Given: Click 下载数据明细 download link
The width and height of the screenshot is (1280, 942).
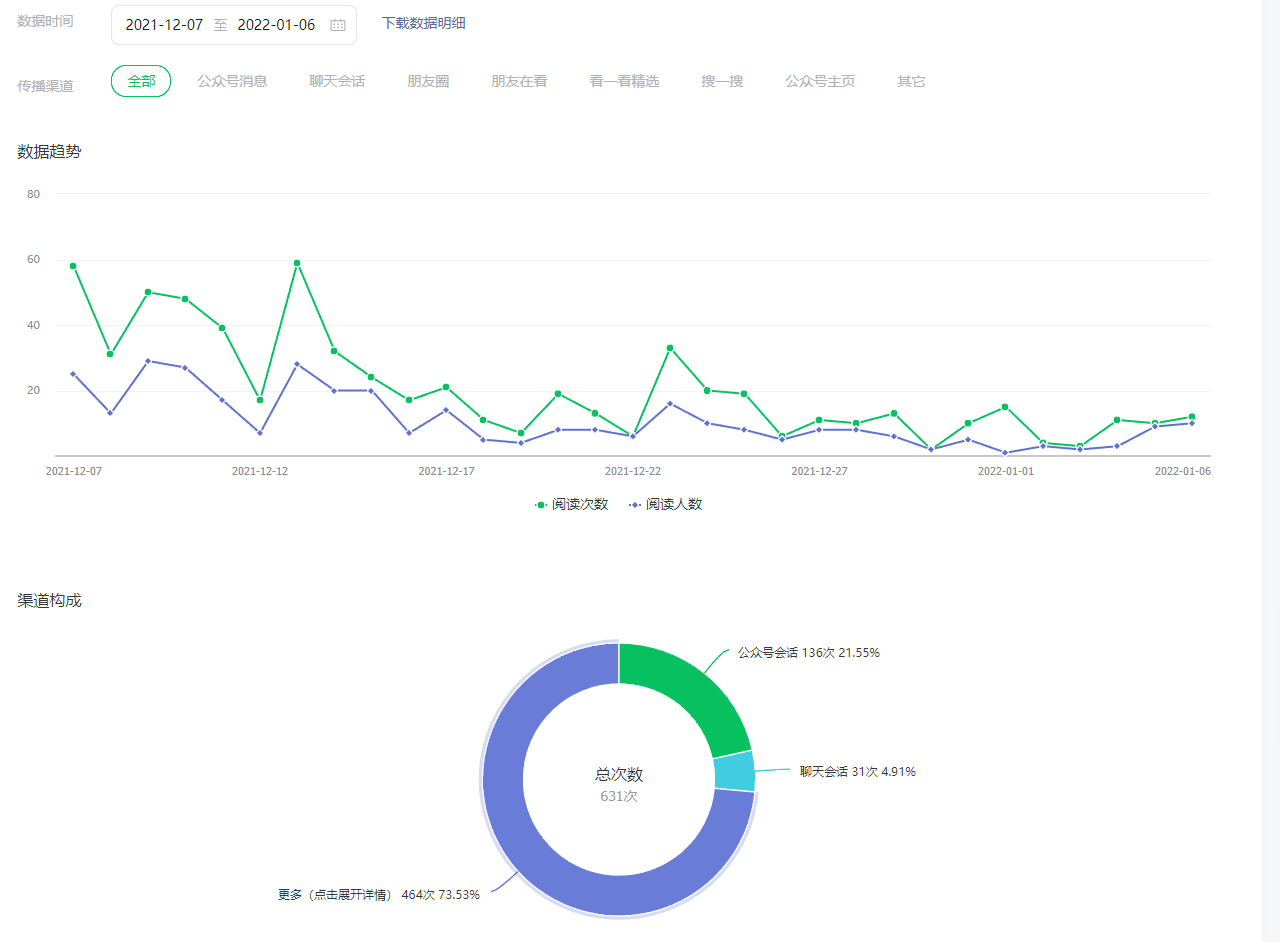Looking at the screenshot, I should (423, 23).
